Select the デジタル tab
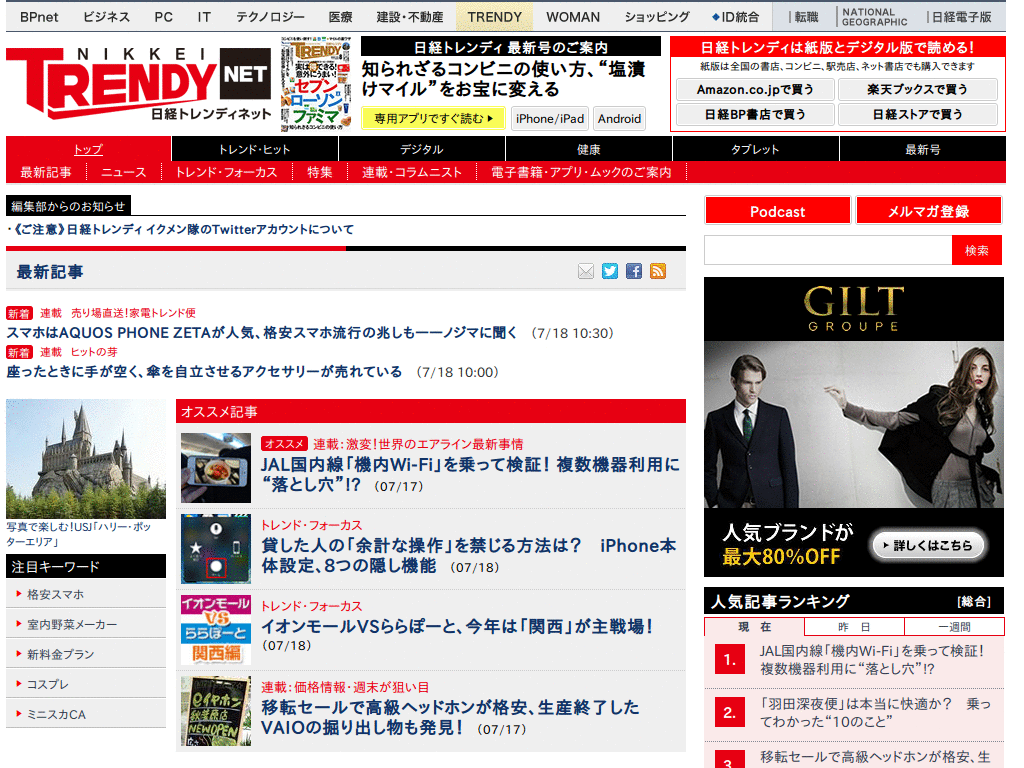The image size is (1024, 768). tap(422, 149)
